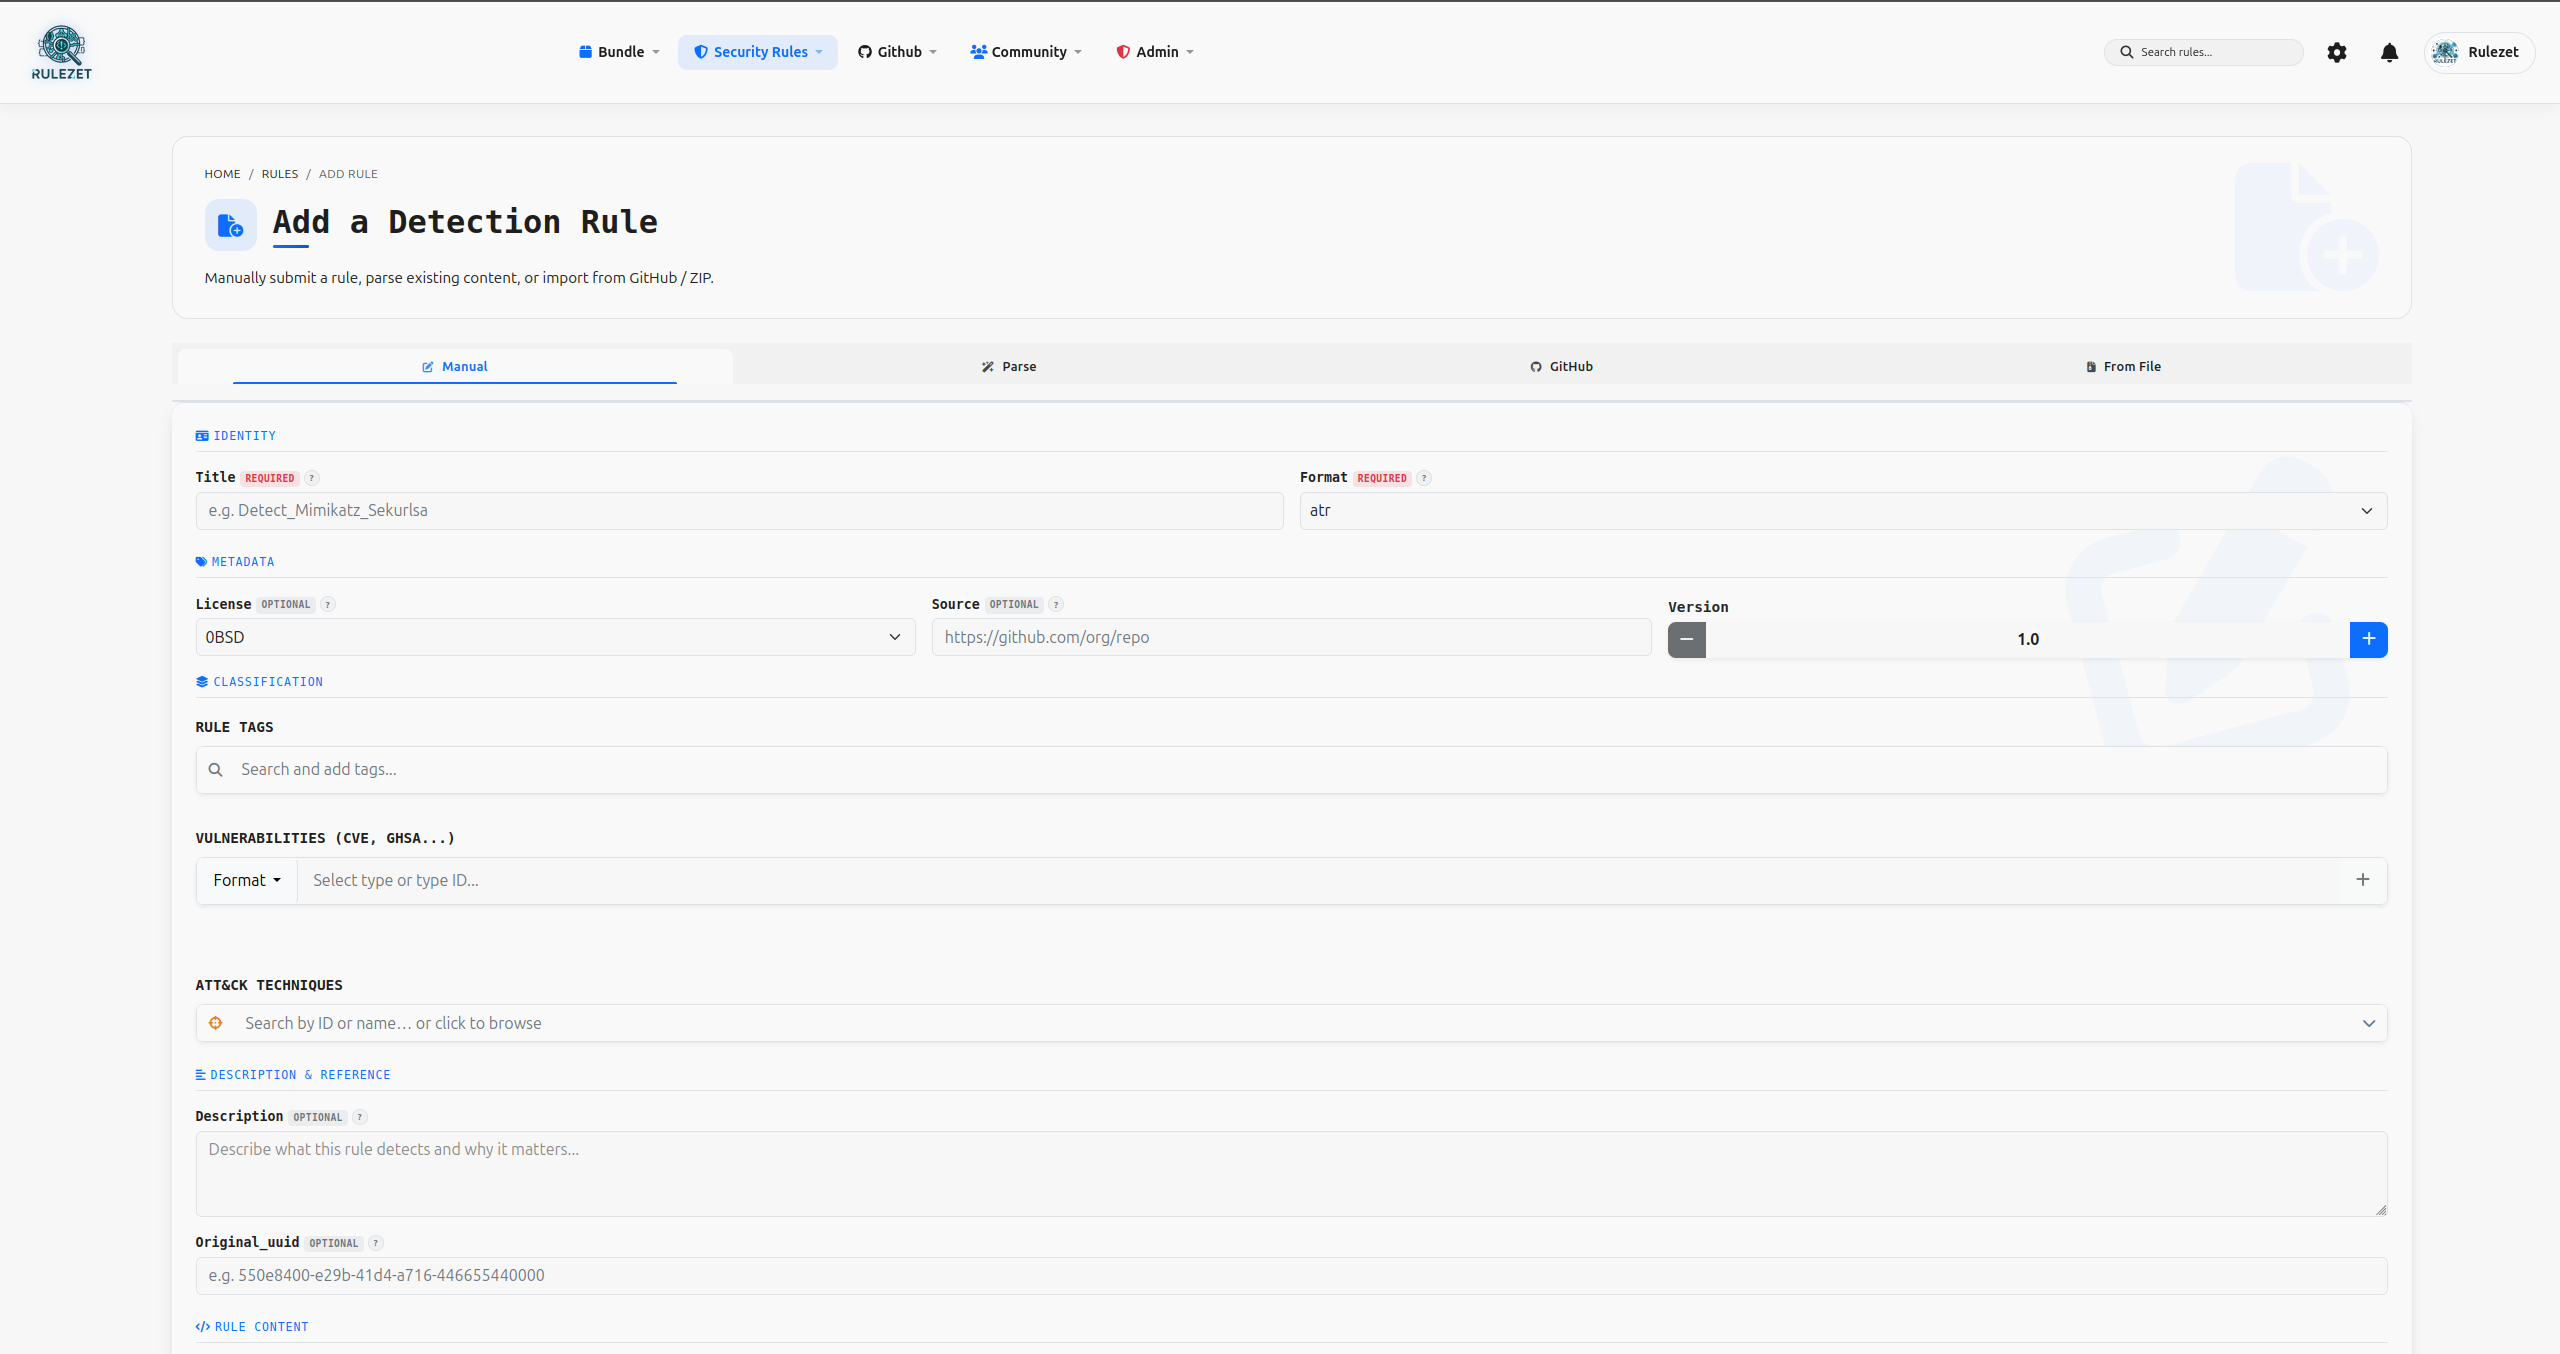Go to HOME breadcrumb link
The width and height of the screenshot is (2560, 1354).
coord(222,174)
